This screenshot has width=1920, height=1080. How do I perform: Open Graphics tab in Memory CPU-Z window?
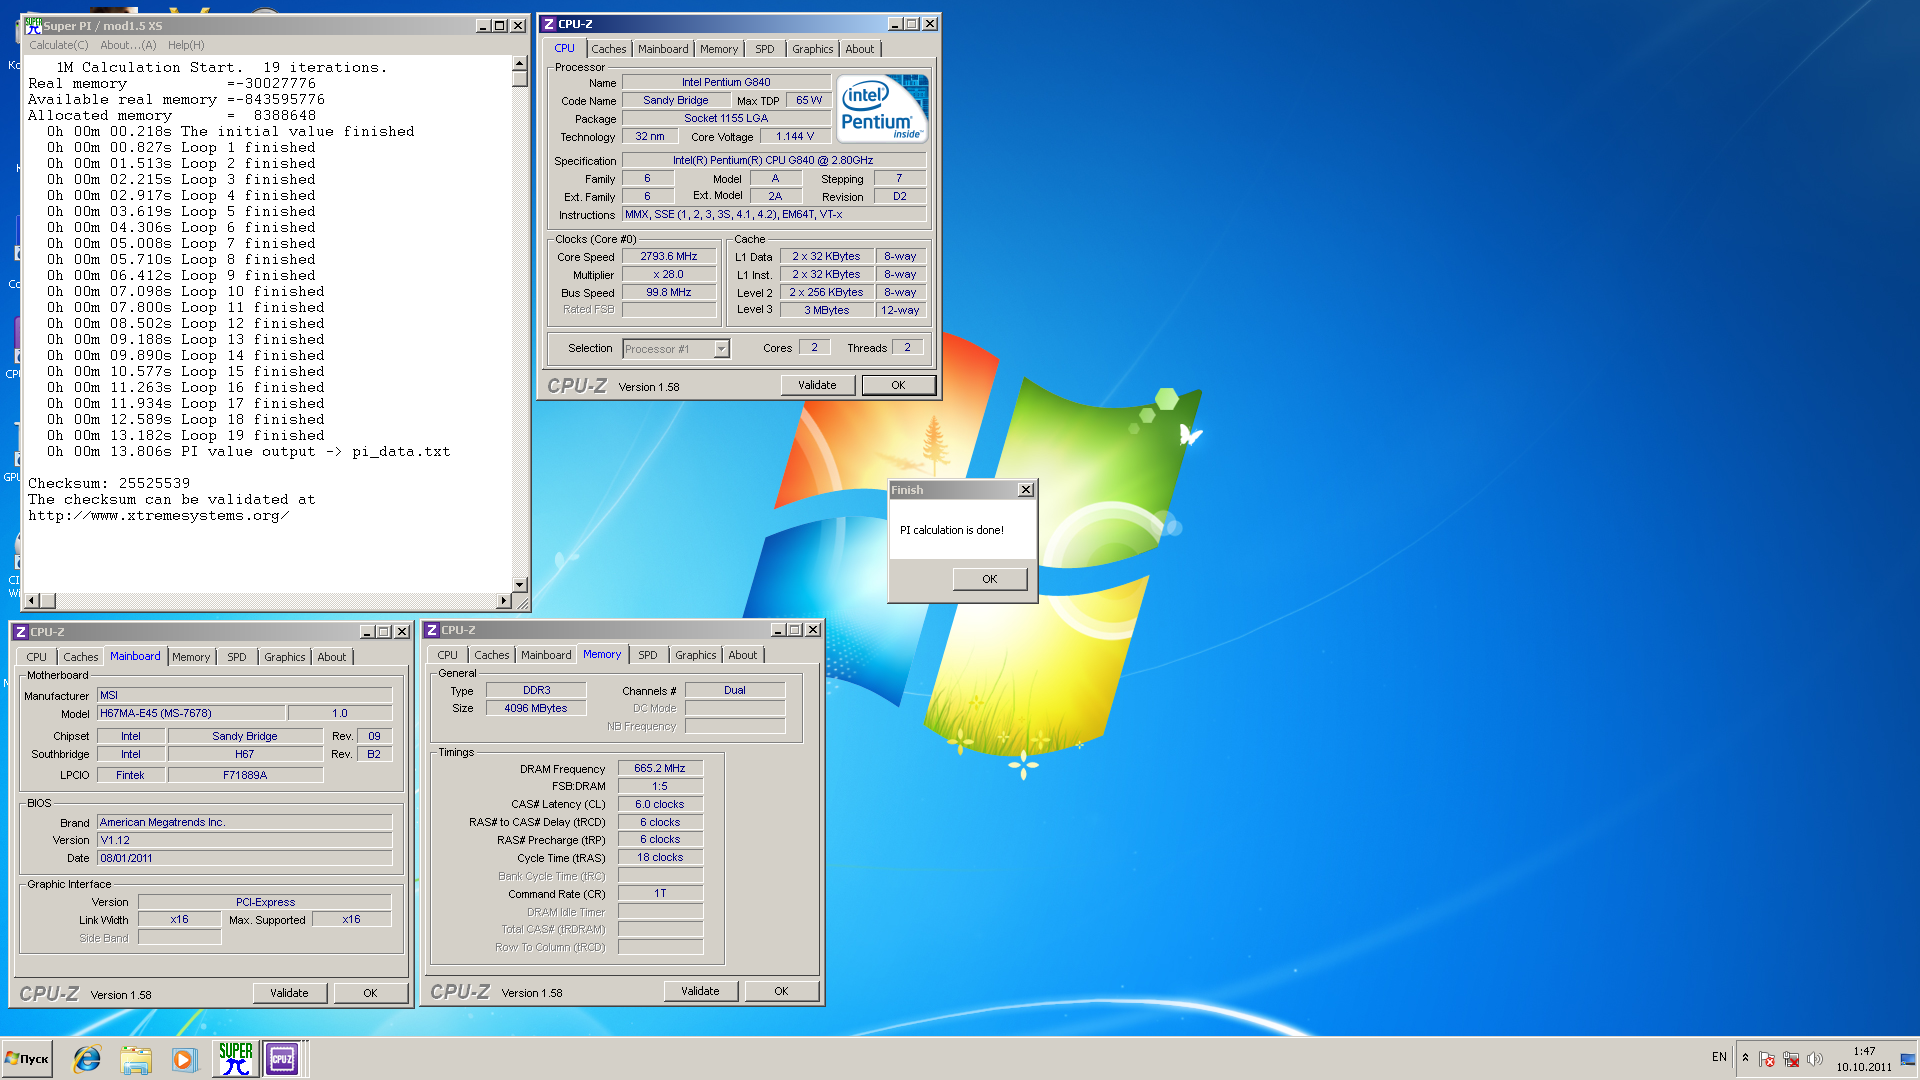click(695, 655)
